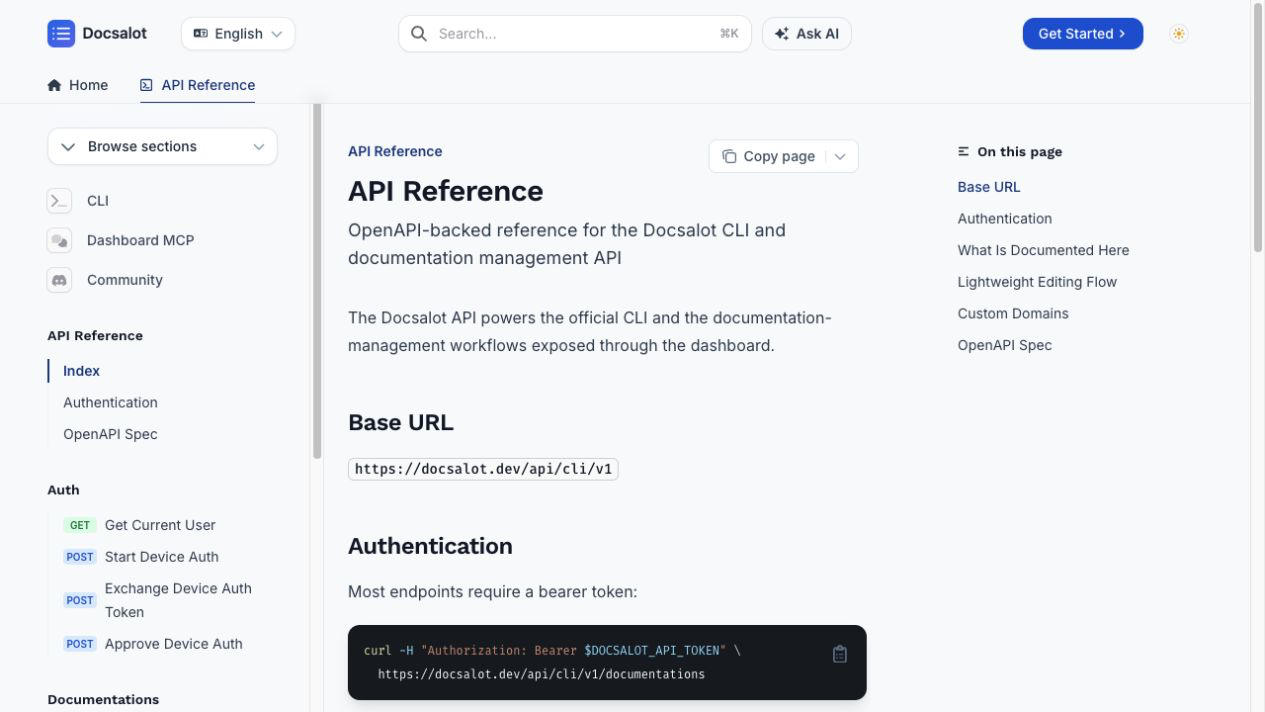Click the Community Discord icon
Screen dimensions: 1265x712
pos(59,280)
